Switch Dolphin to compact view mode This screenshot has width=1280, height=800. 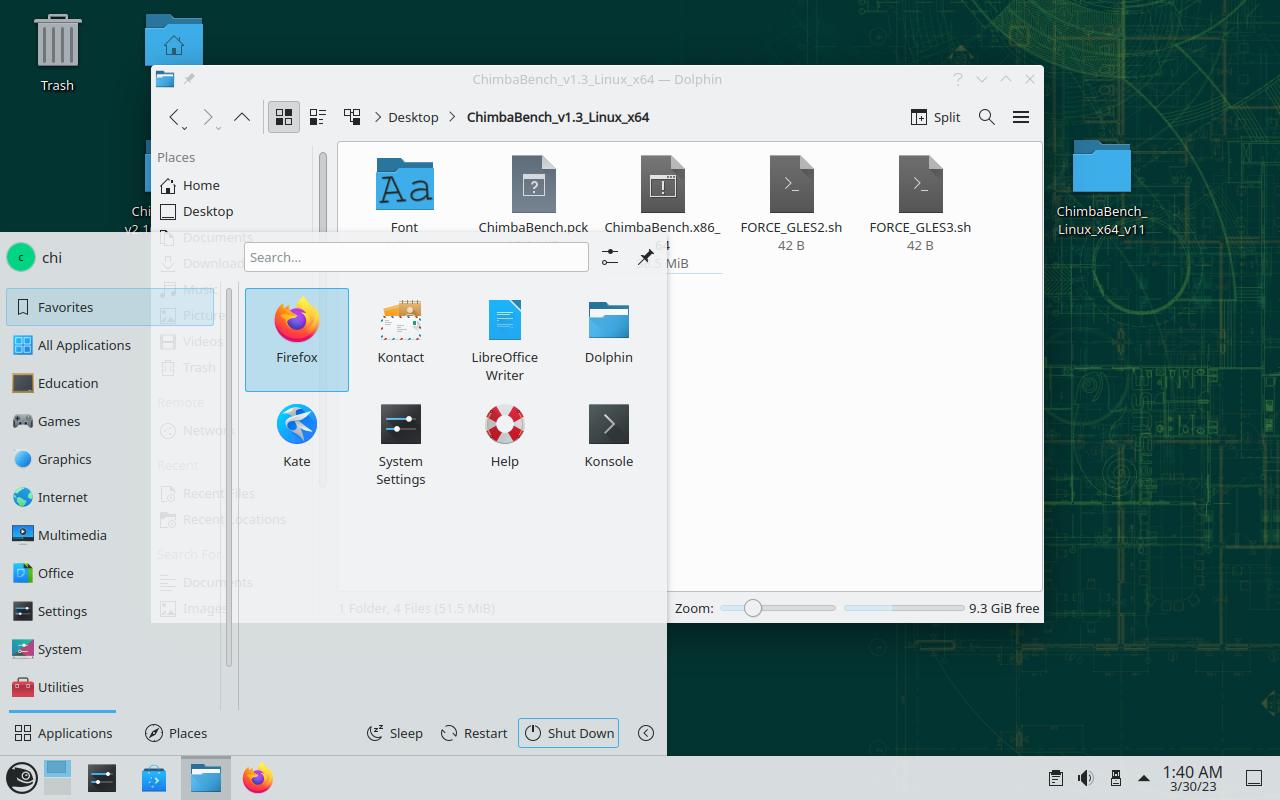pyautogui.click(x=318, y=117)
